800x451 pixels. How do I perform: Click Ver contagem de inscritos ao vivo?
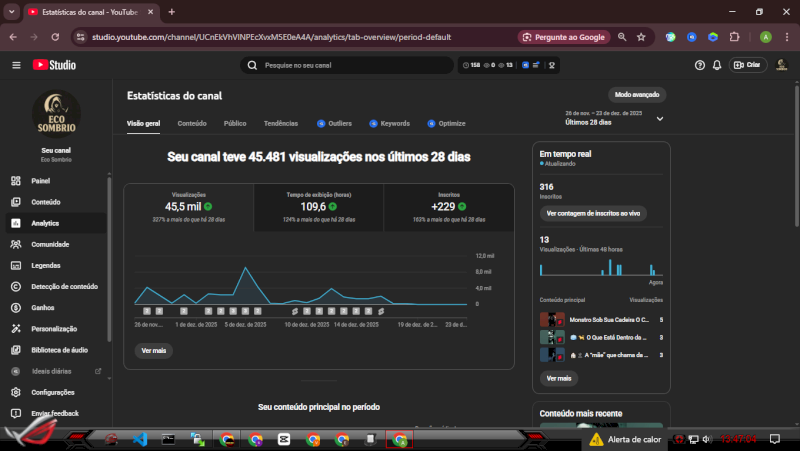click(x=591, y=213)
